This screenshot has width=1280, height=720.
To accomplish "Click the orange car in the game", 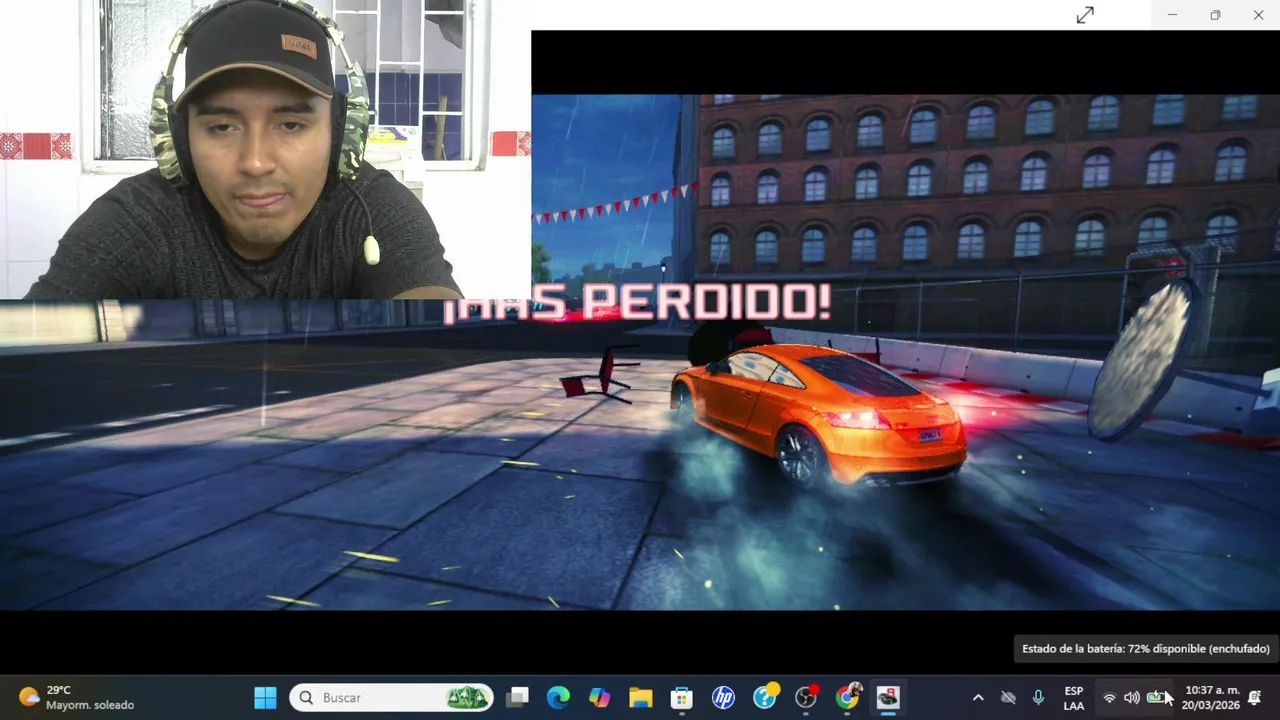I will (x=819, y=413).
